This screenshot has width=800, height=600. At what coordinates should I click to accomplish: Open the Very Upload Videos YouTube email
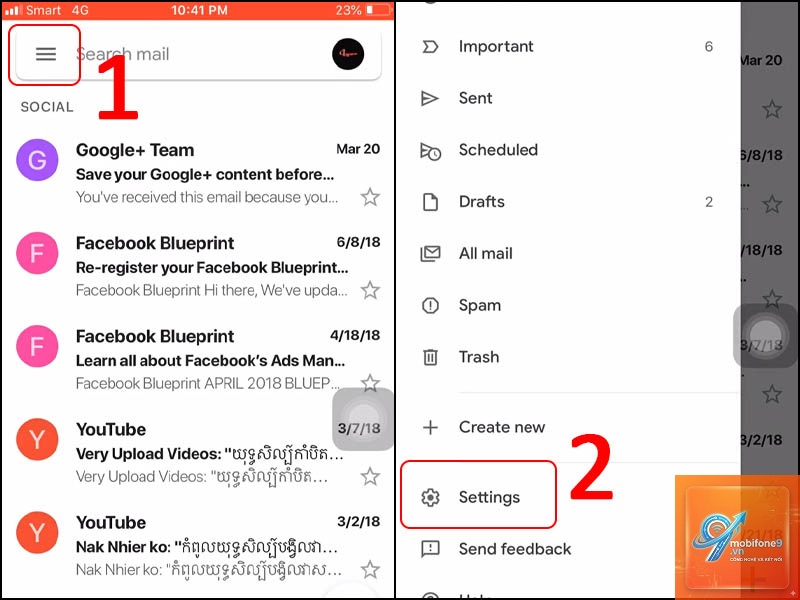(x=198, y=453)
